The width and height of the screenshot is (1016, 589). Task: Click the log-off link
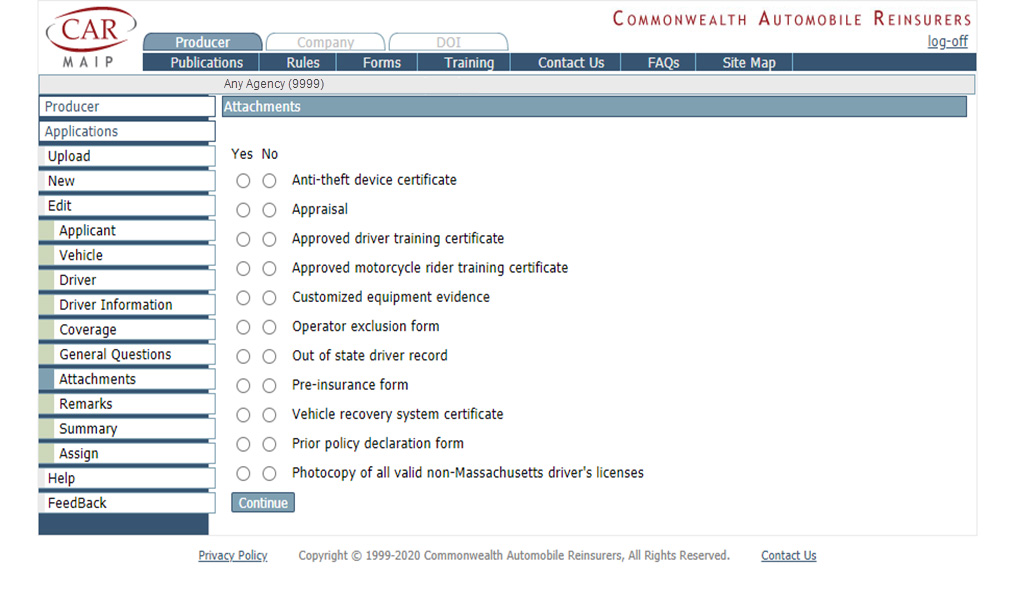[x=947, y=42]
